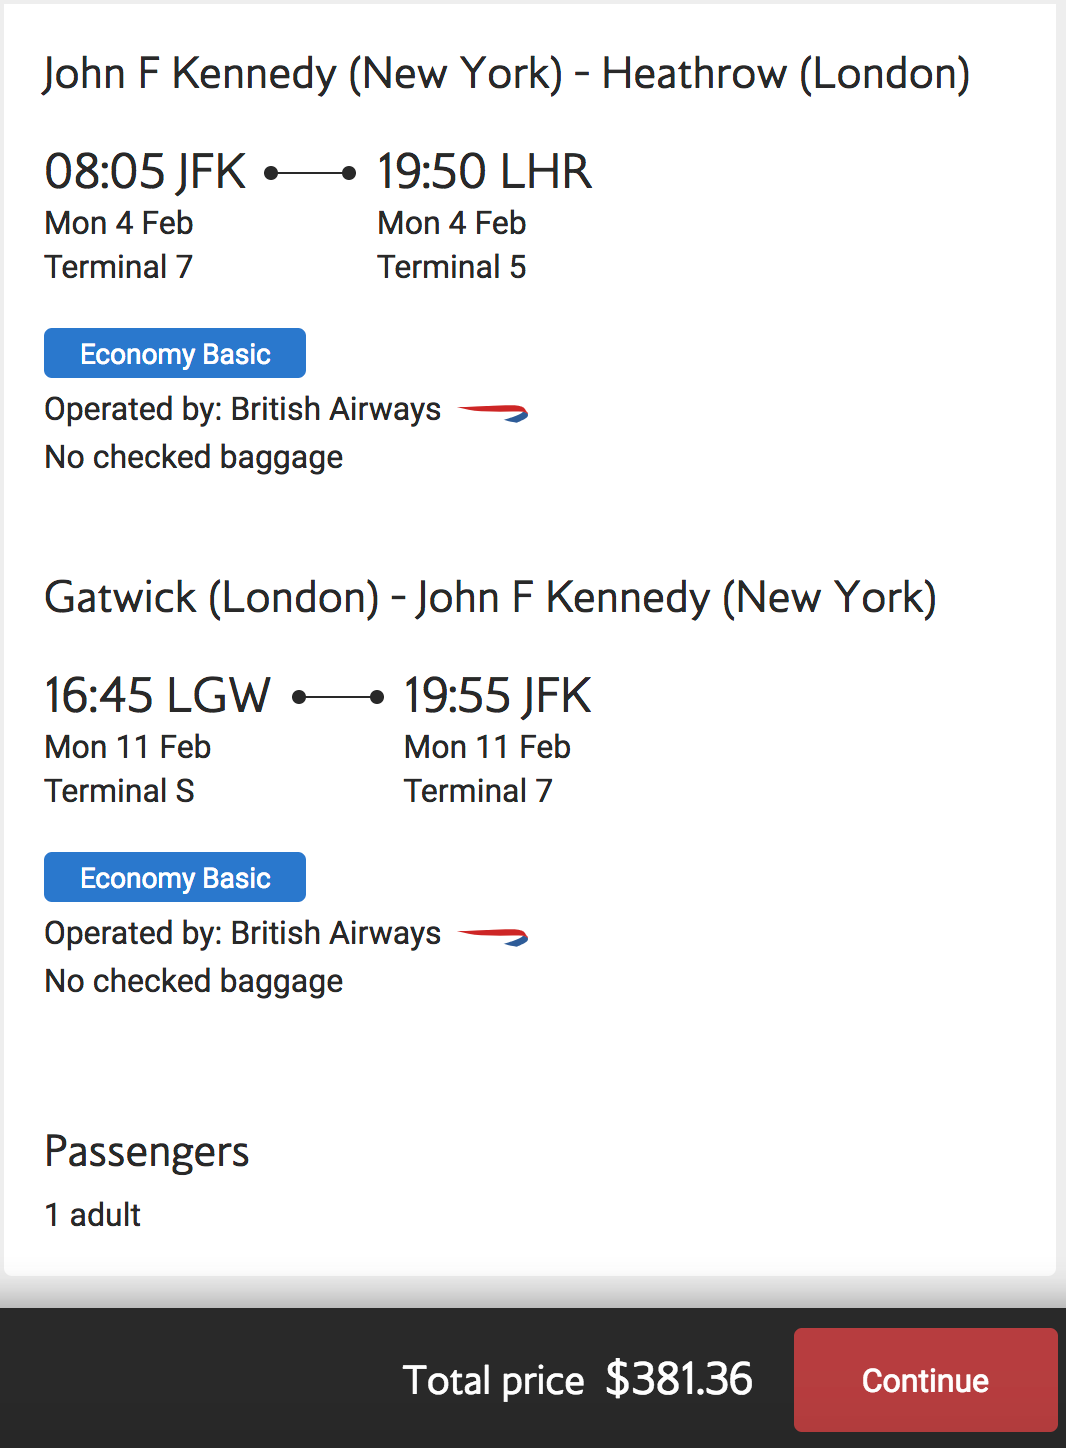Click the $381.36 total price amount
This screenshot has height=1448, width=1066.
pos(679,1380)
